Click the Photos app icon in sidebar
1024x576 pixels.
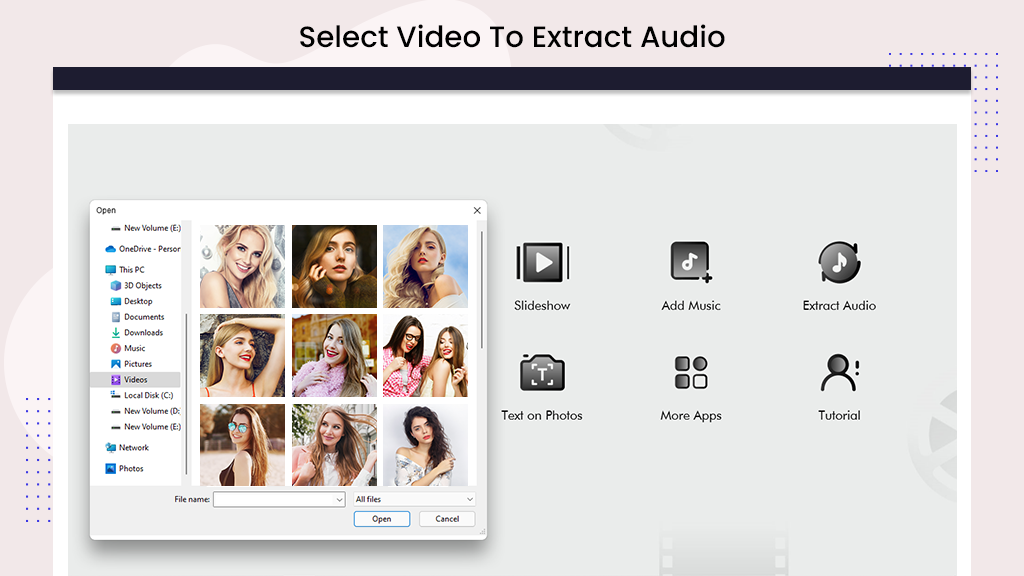[110, 468]
